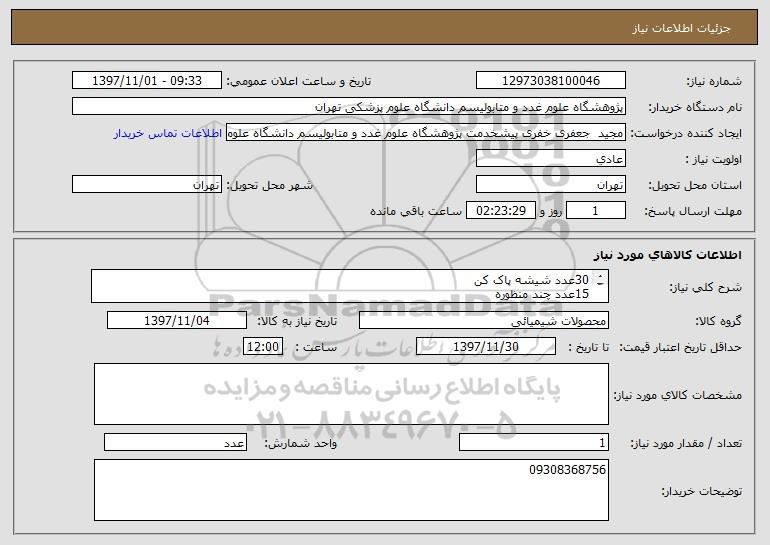Click the delivery city field شهر محل تحویل

point(147,185)
